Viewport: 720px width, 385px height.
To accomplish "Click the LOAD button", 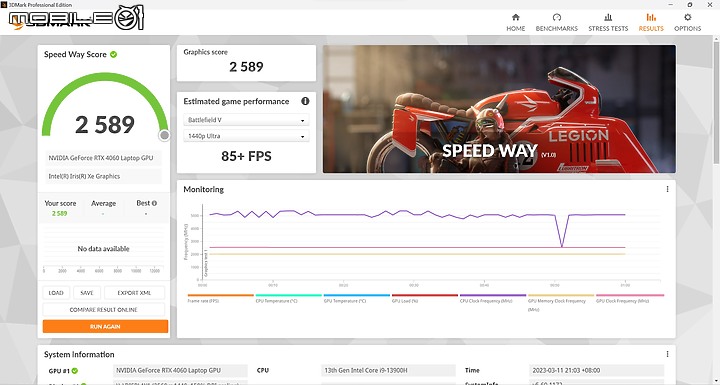I will point(56,293).
